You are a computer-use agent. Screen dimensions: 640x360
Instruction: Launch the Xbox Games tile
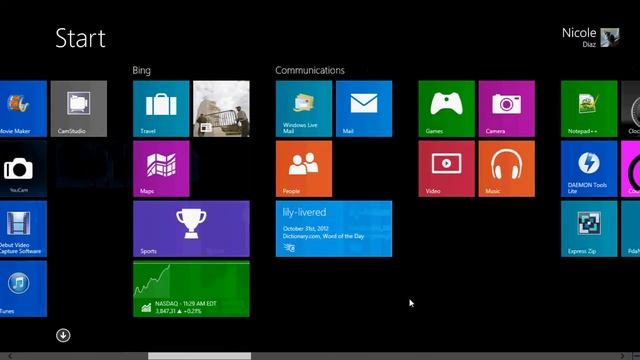click(x=447, y=109)
